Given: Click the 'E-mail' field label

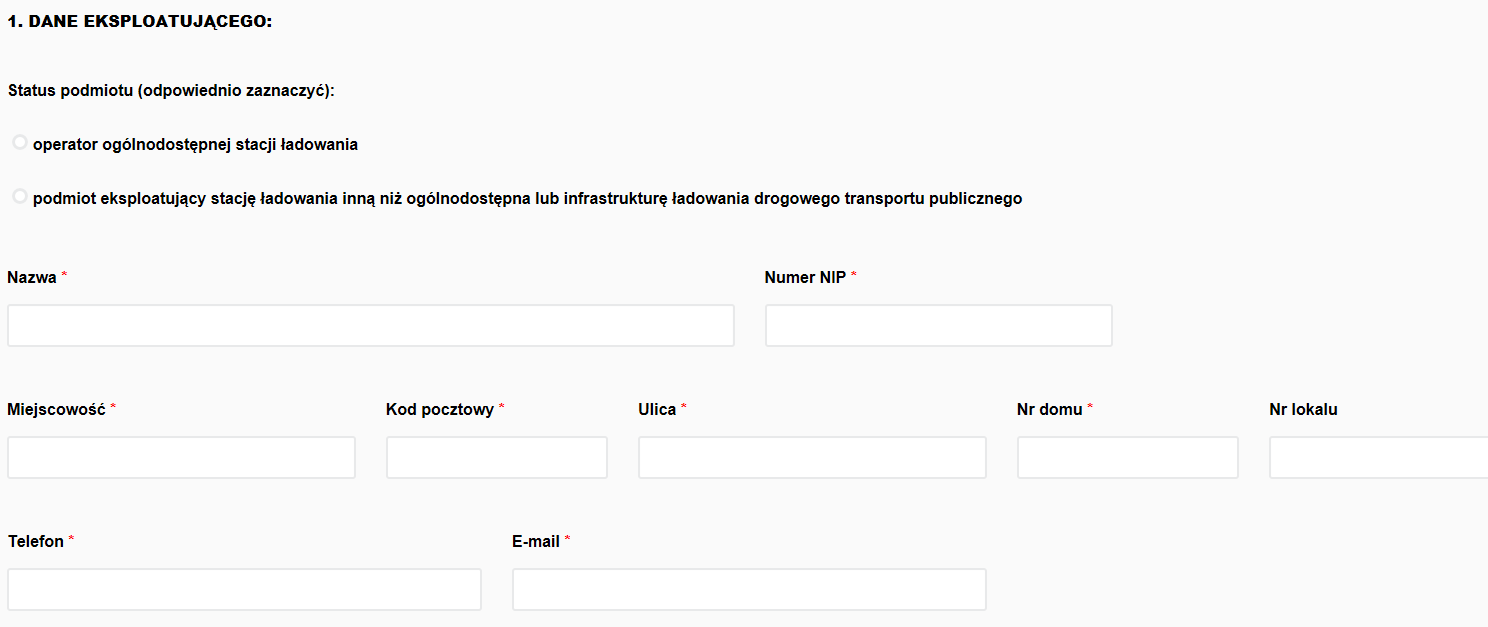Looking at the screenshot, I should 536,541.
